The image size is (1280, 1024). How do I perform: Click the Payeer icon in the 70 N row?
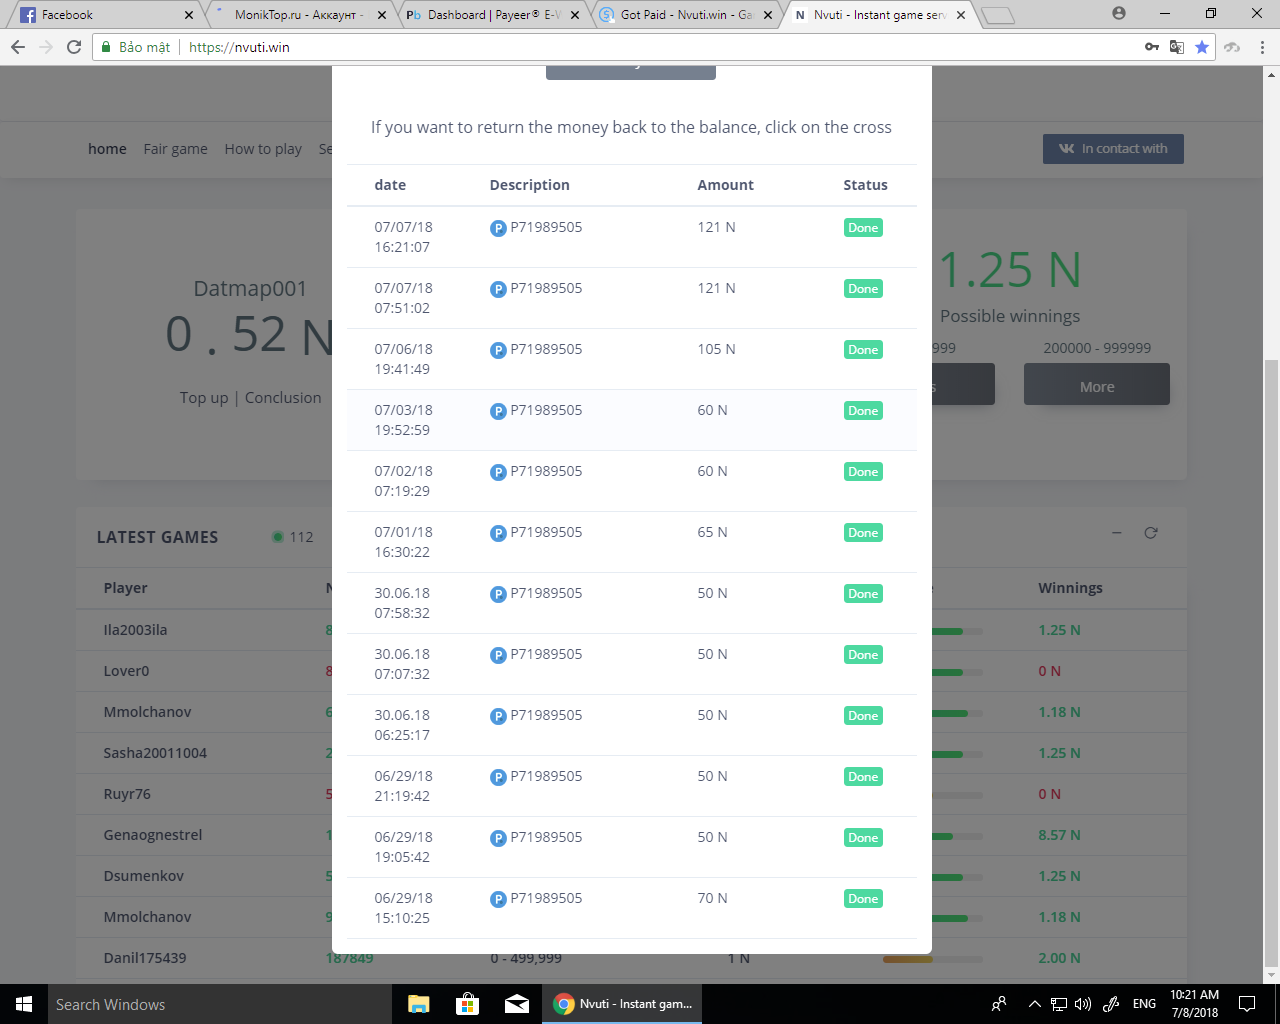[498, 899]
